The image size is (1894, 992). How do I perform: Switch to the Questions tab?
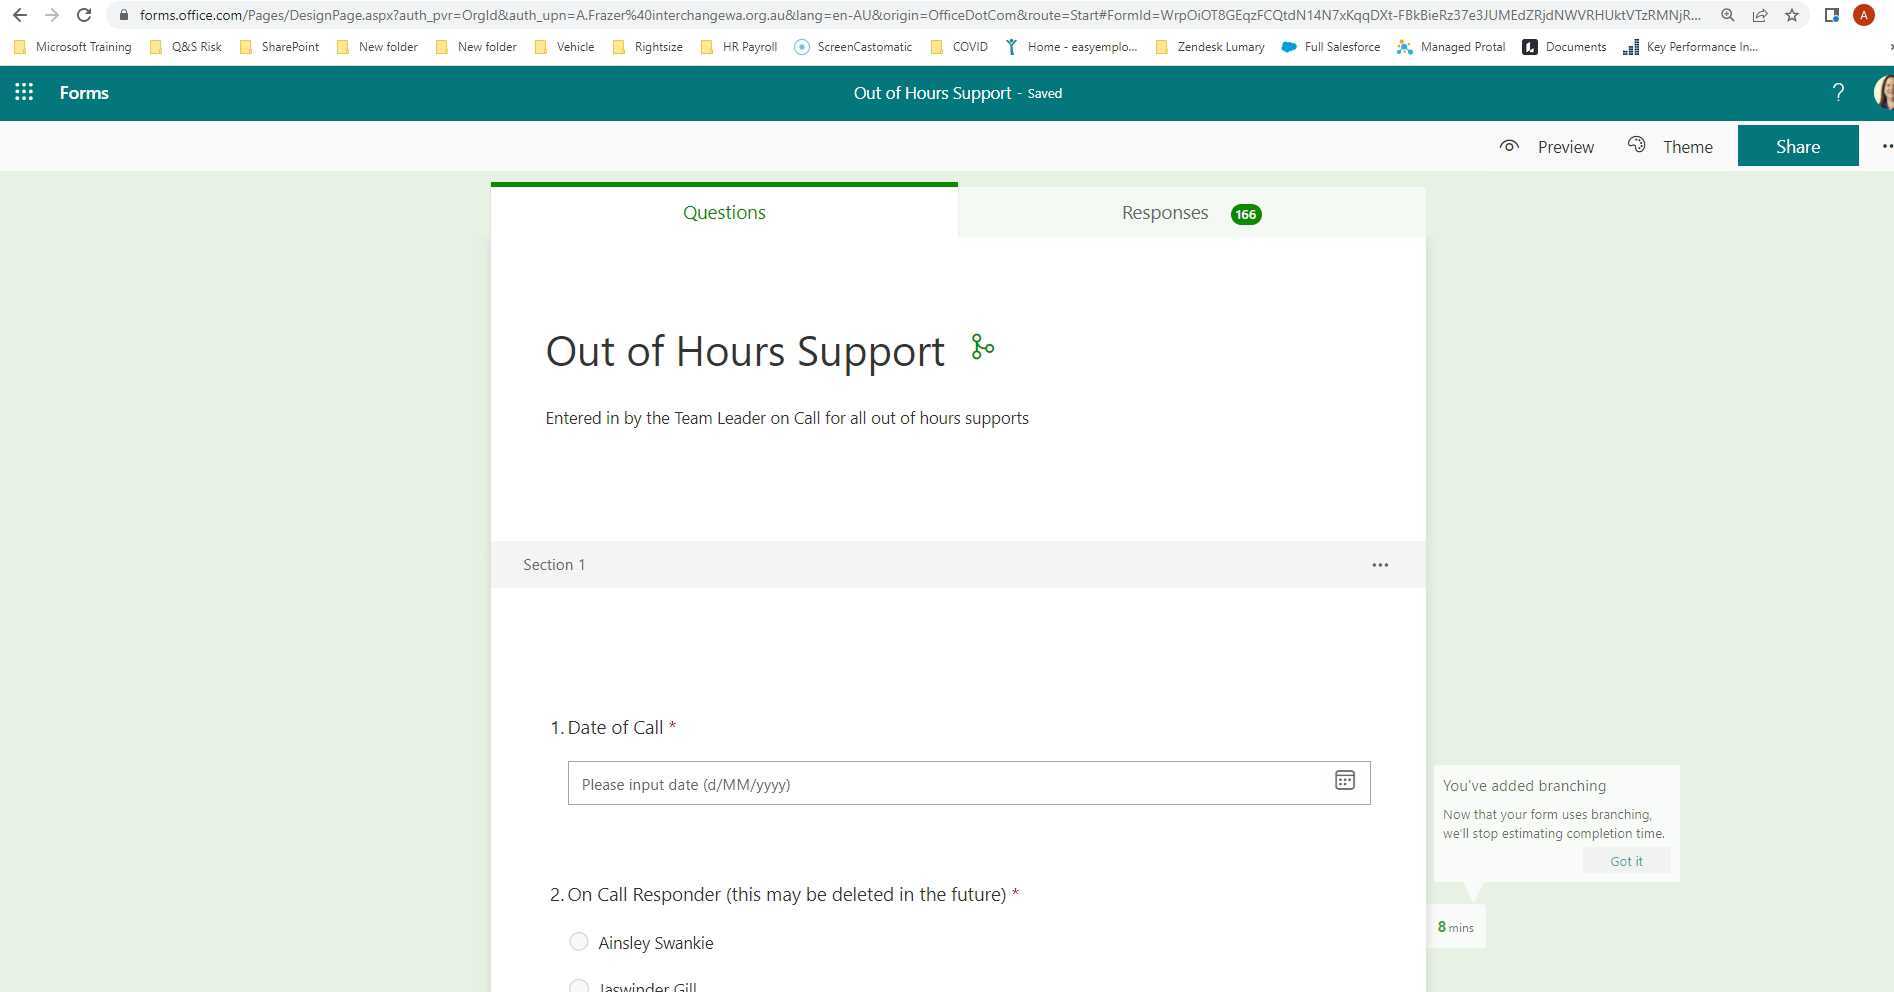tap(723, 212)
